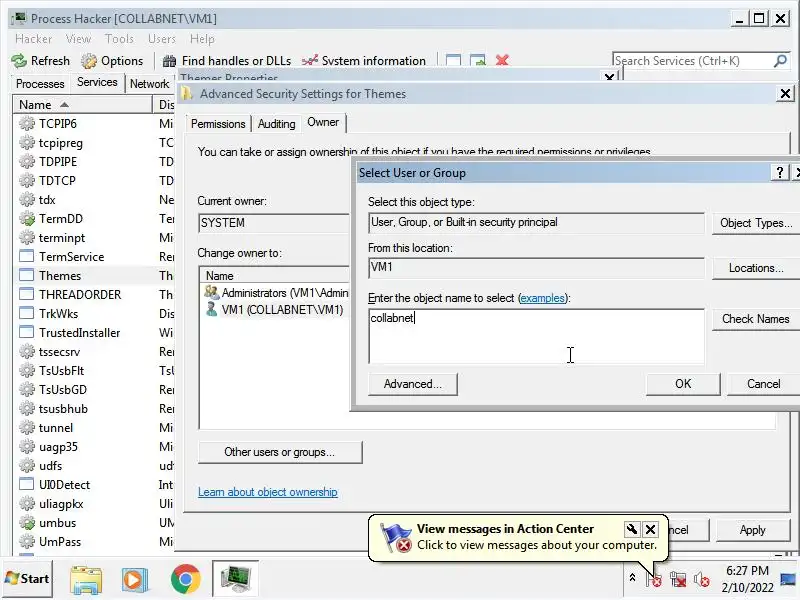
Task: Click the TermService window icon
Action: [x=27, y=256]
